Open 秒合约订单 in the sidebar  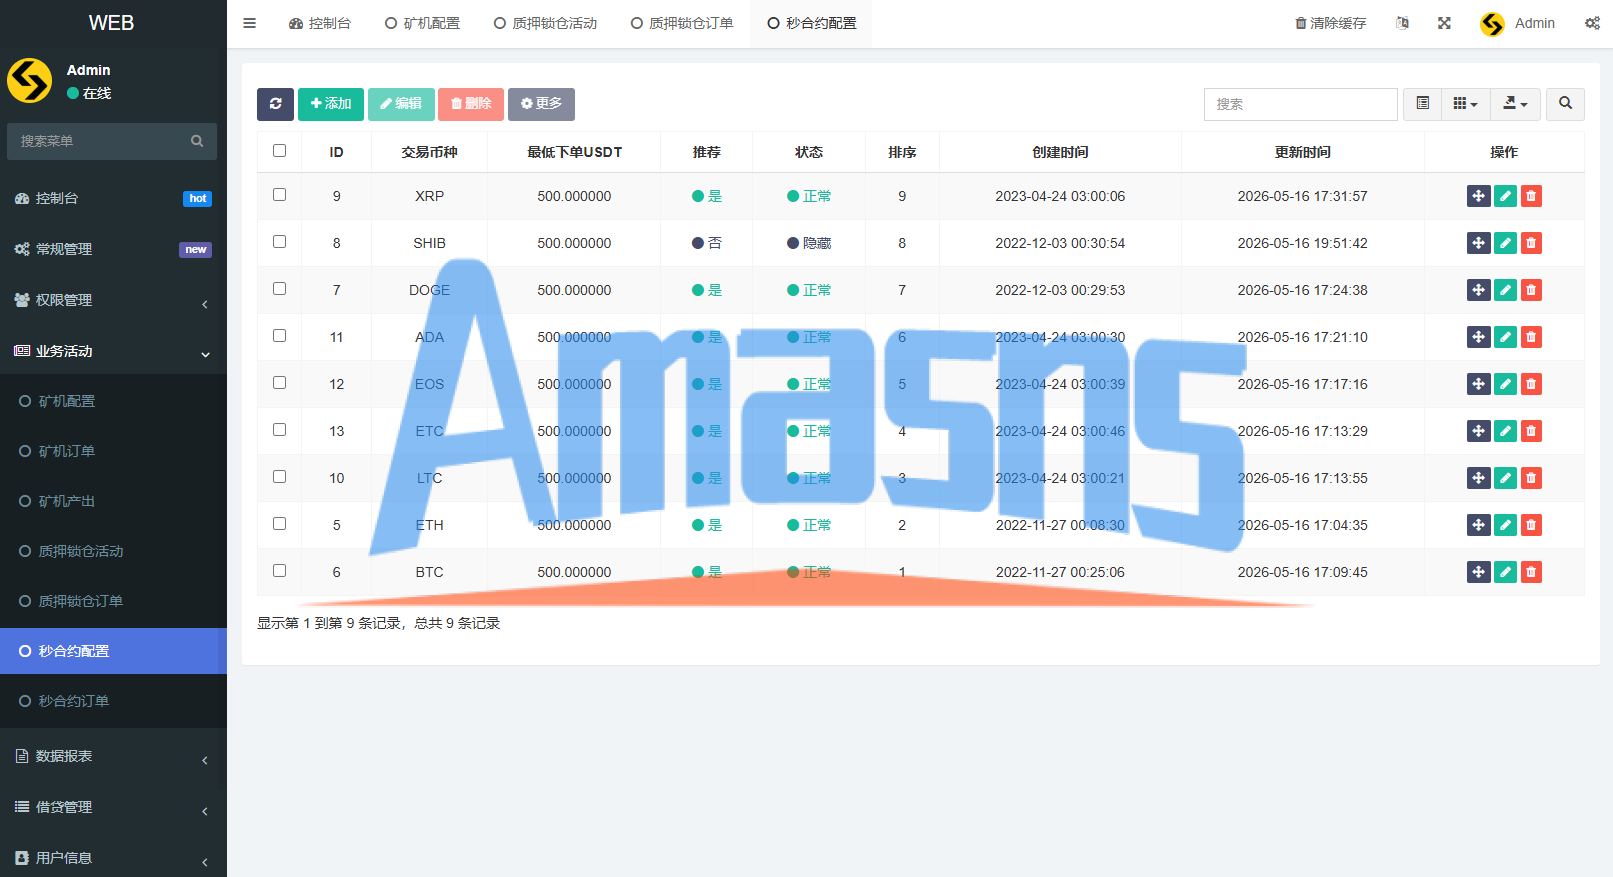[113, 701]
